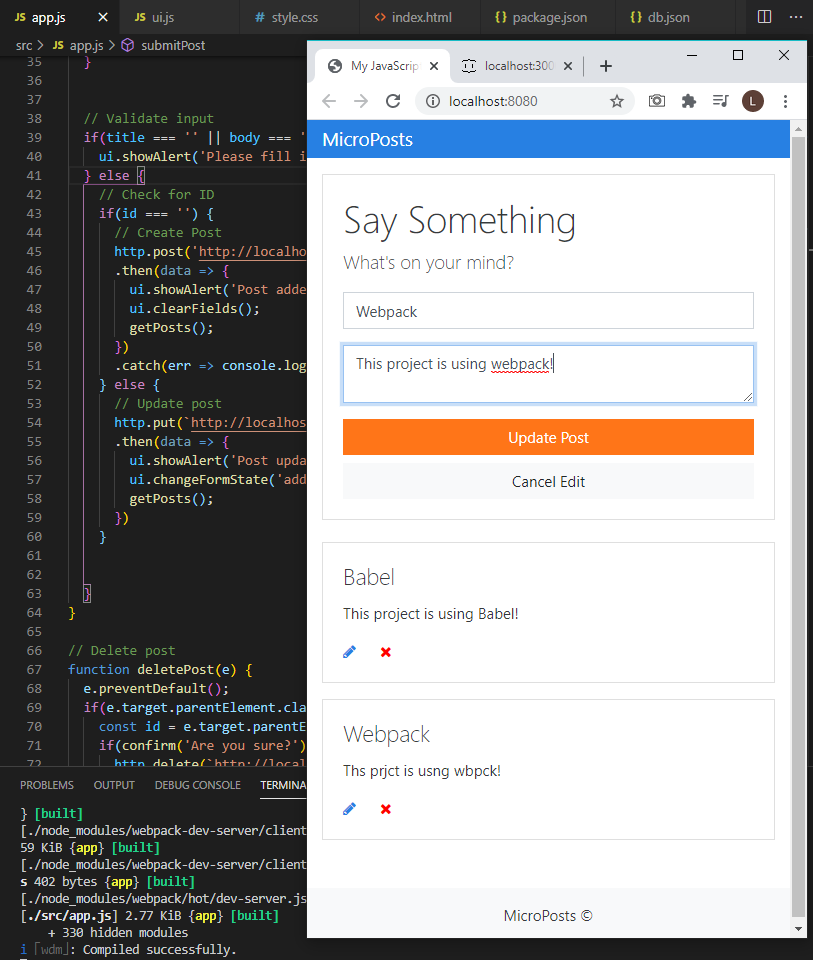Viewport: 813px width, 960px height.
Task: Click the post body textarea
Action: [548, 373]
